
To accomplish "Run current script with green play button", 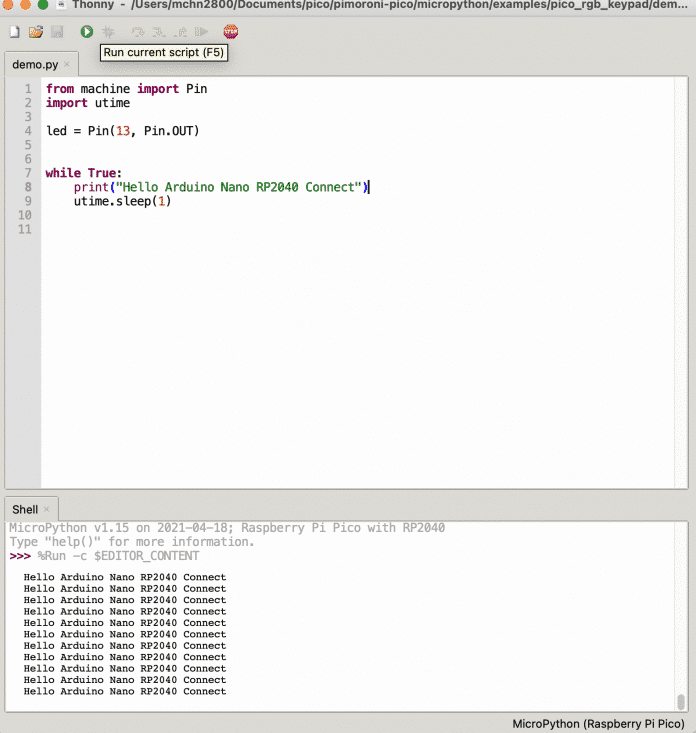I will tap(87, 32).
